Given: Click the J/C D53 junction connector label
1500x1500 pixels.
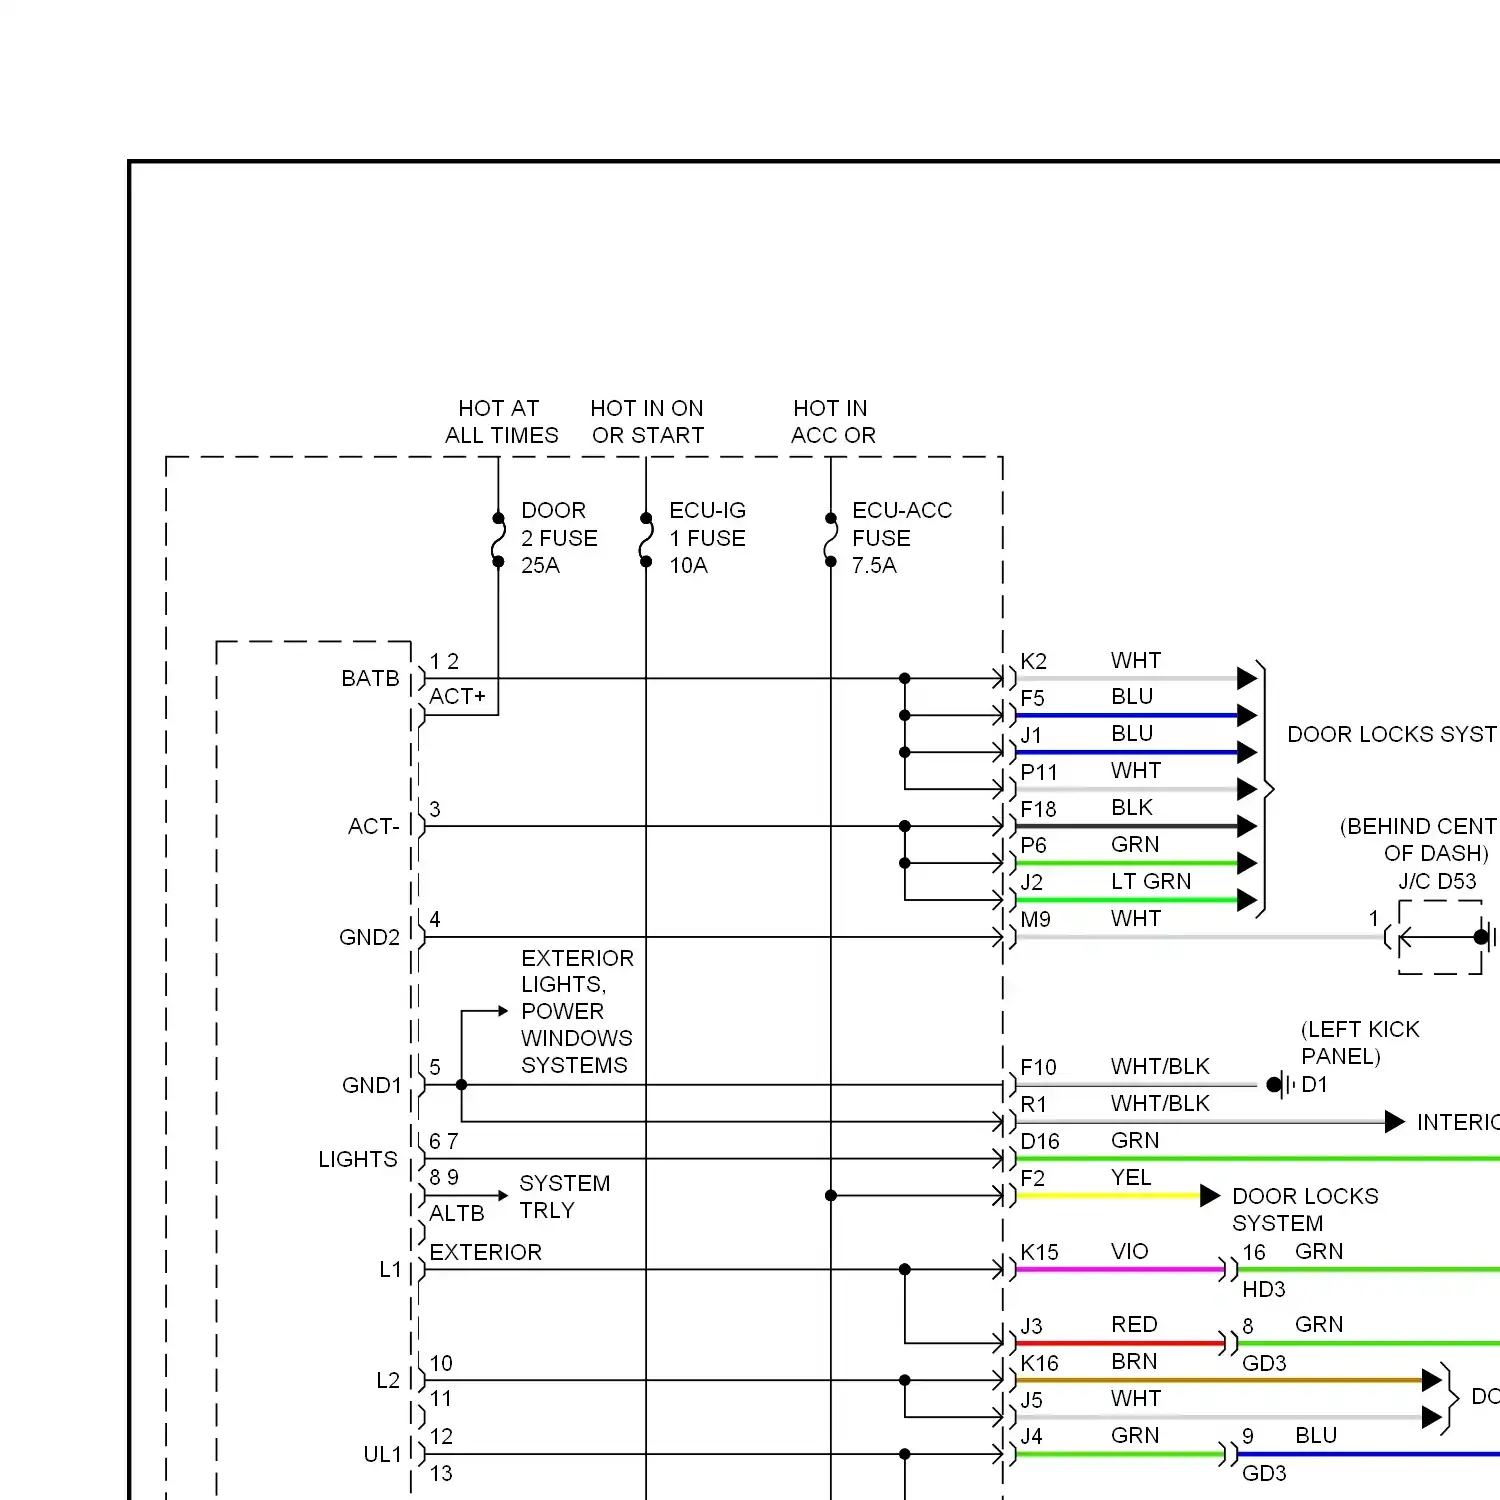Looking at the screenshot, I should (x=1437, y=882).
